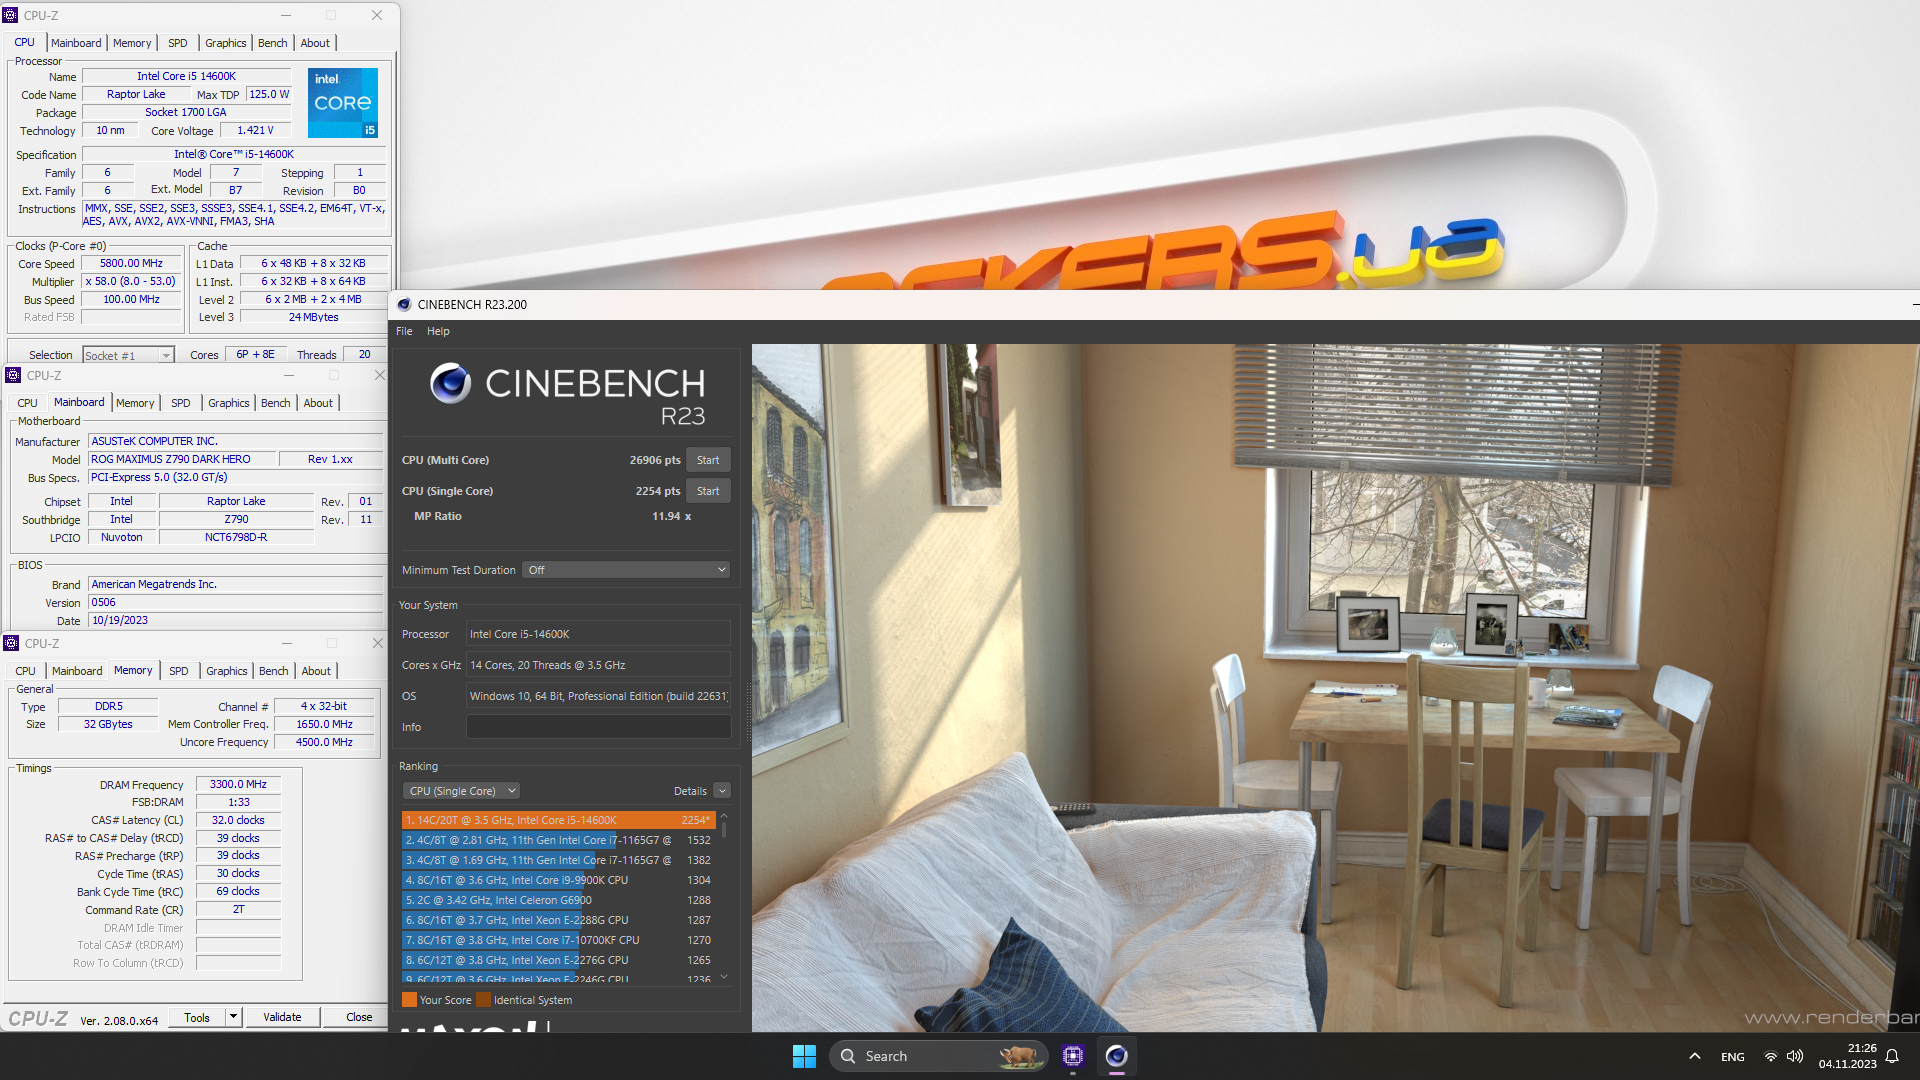1920x1080 pixels.
Task: Toggle the ranking Details expander
Action: coord(722,791)
